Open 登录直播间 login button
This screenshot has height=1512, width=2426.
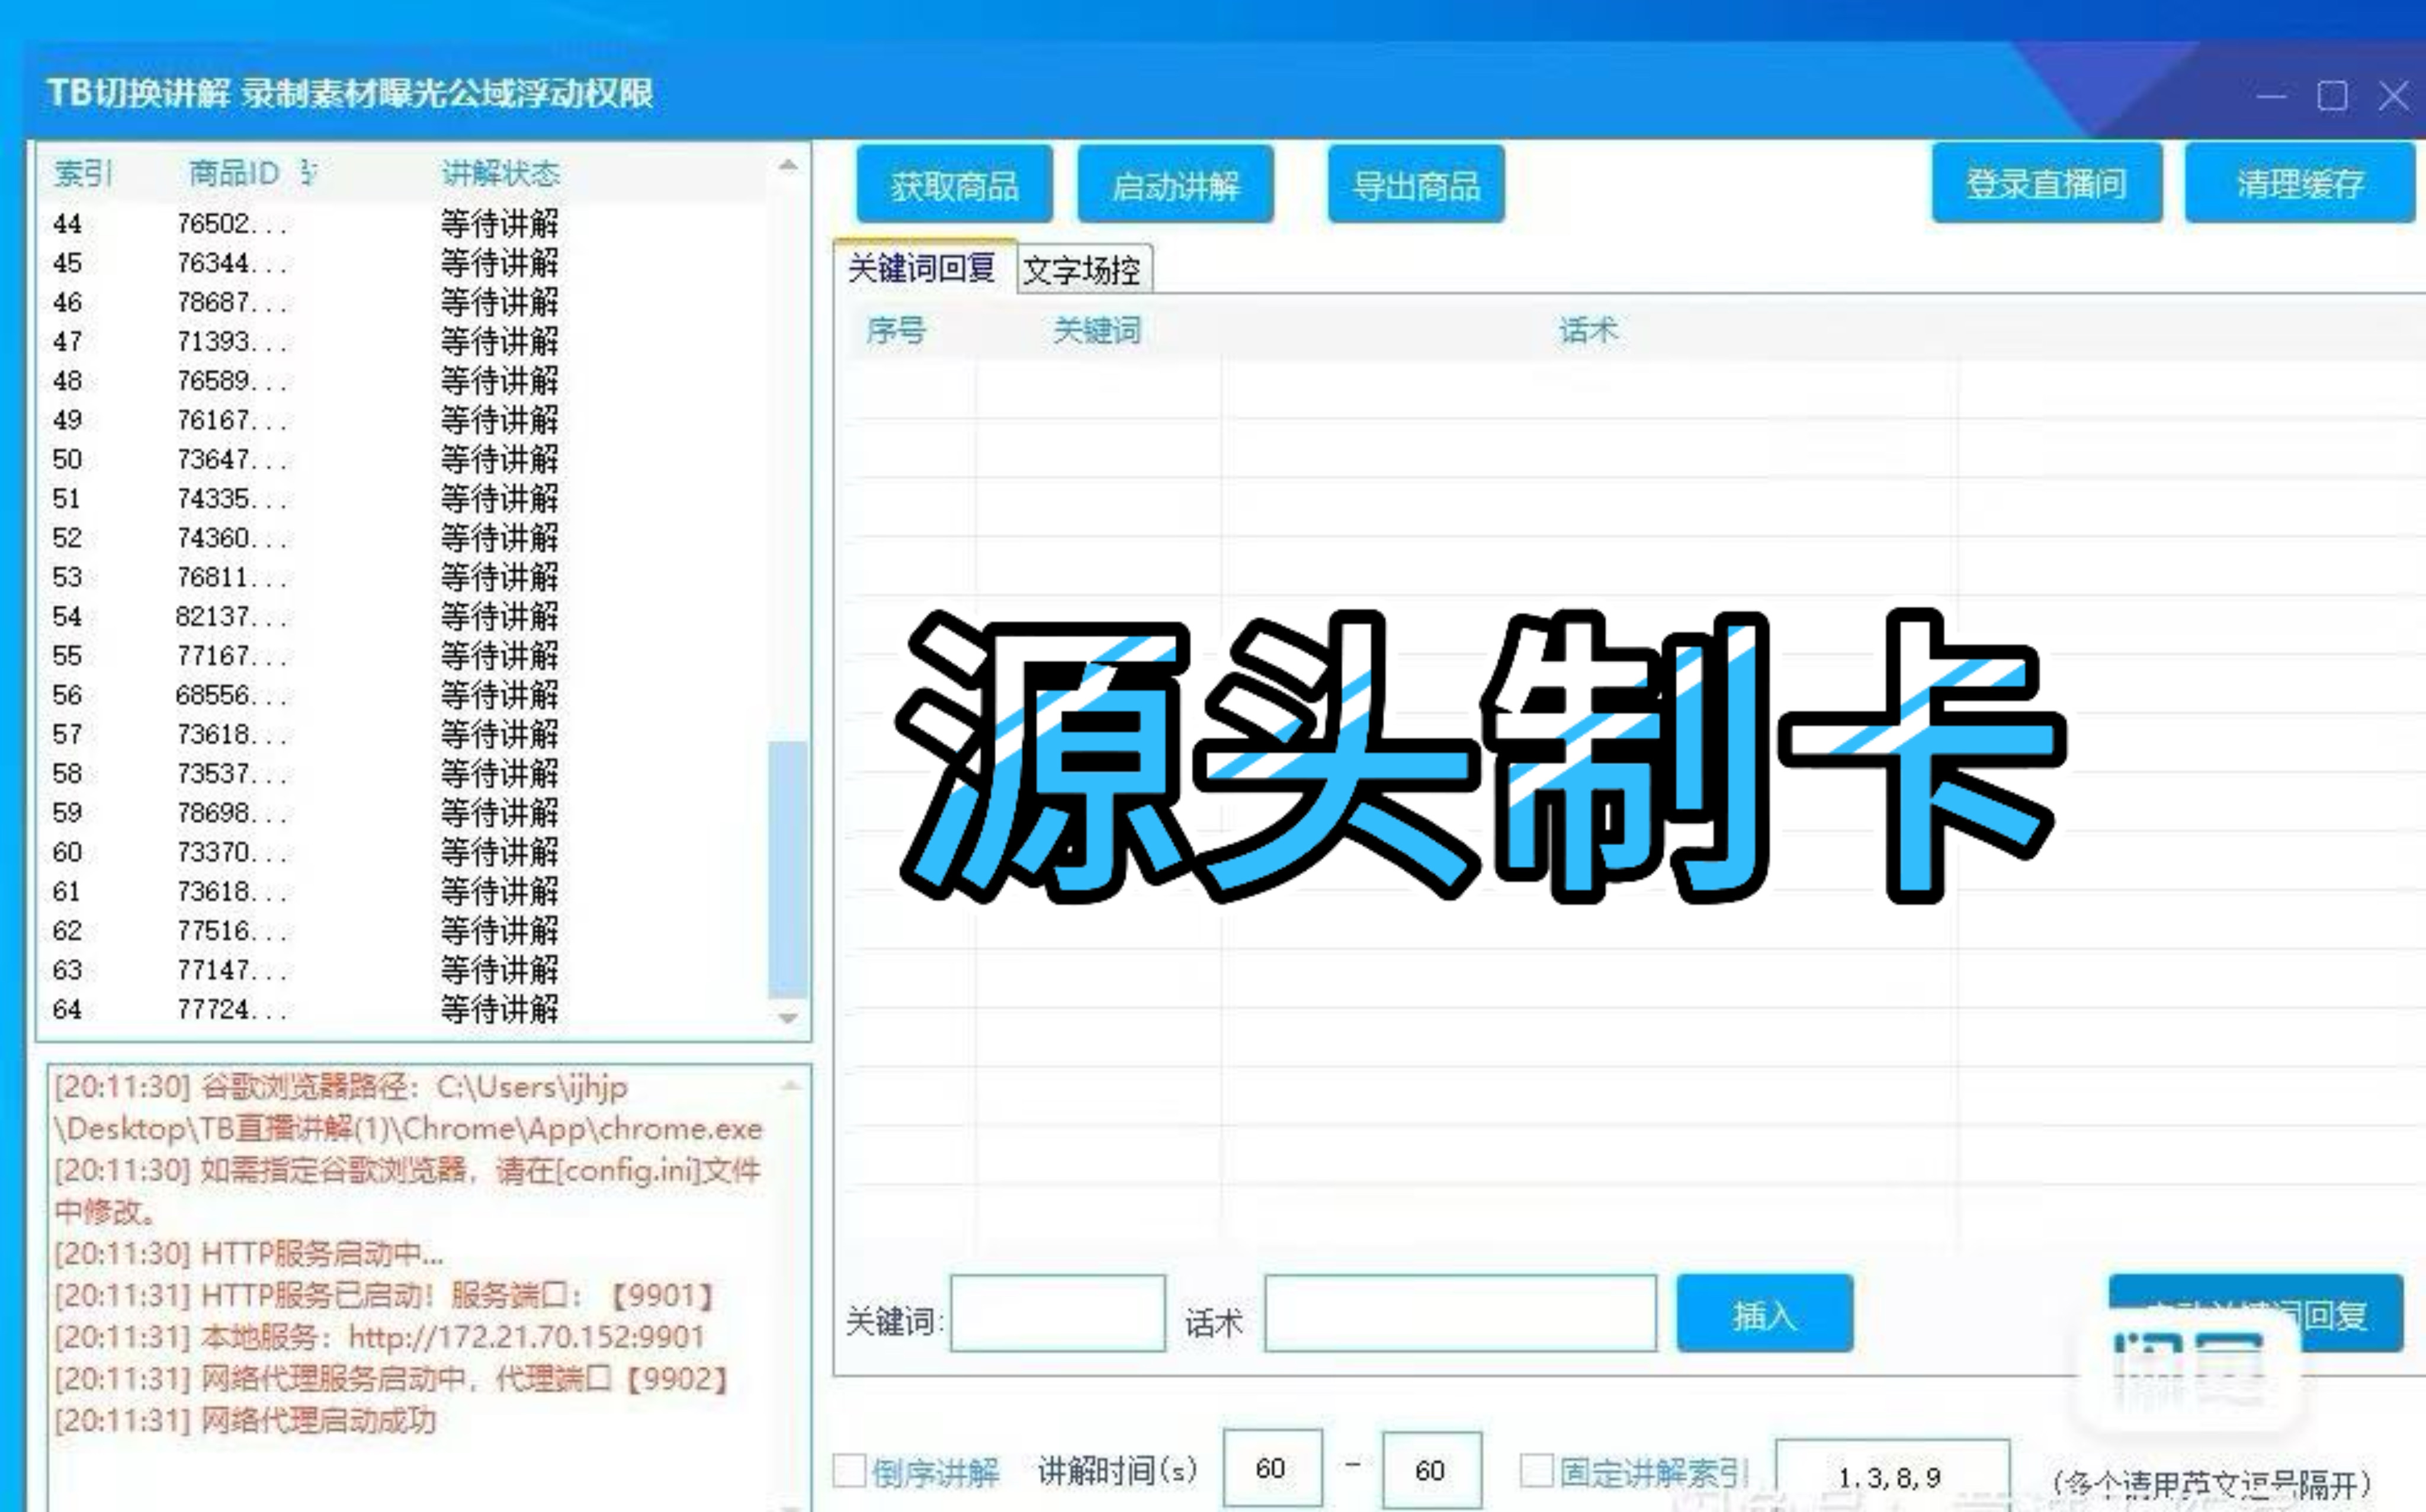(x=2046, y=183)
